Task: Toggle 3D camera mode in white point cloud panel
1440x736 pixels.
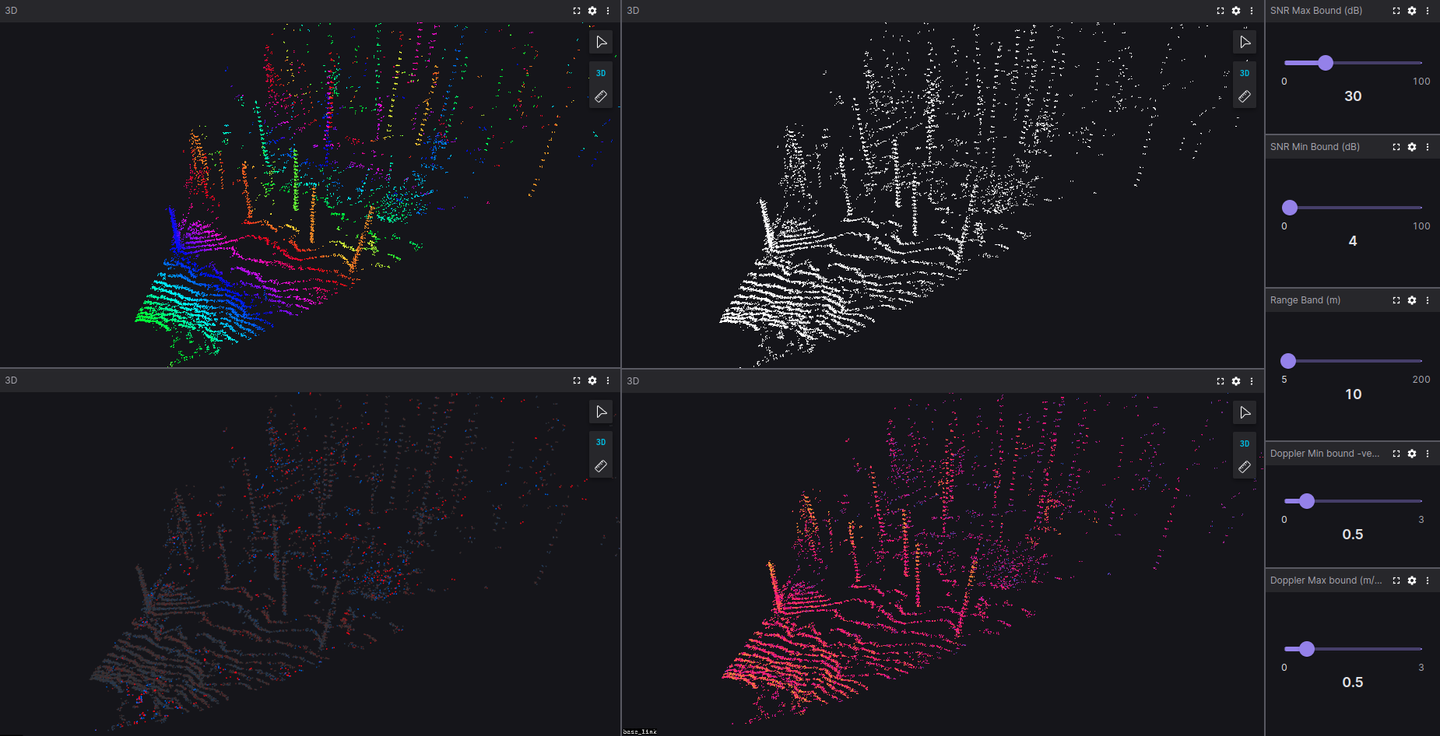Action: pos(1244,73)
